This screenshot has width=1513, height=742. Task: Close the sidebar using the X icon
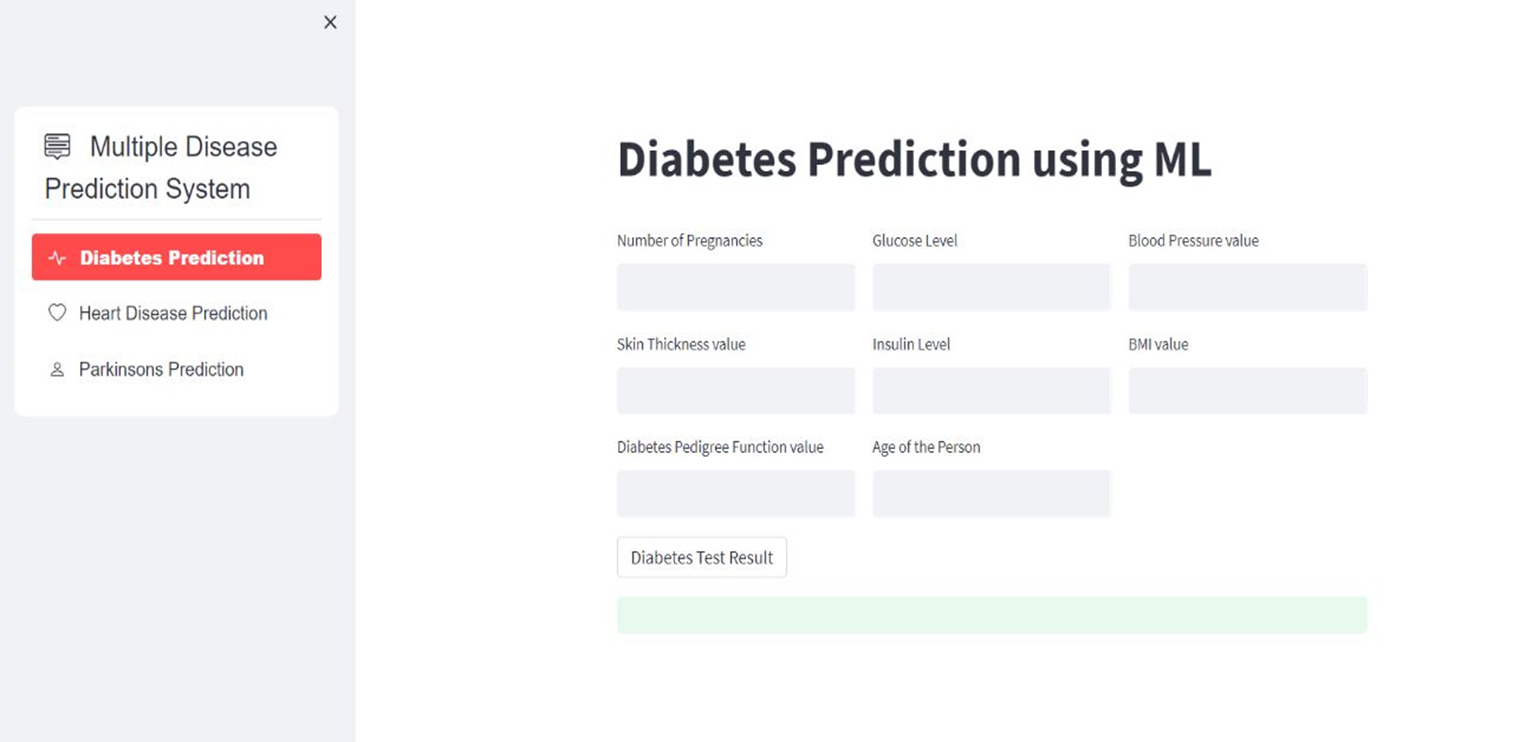pos(330,21)
